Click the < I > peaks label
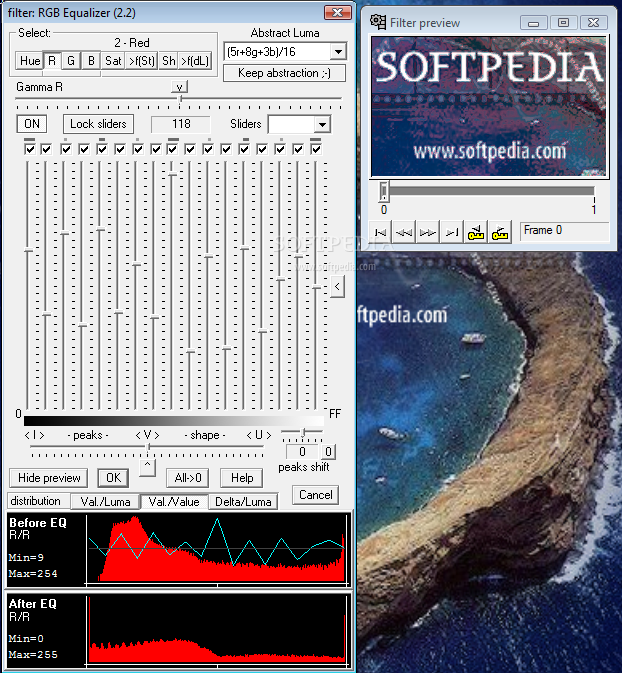Screen dimensions: 622x673 pyautogui.click(x=34, y=435)
